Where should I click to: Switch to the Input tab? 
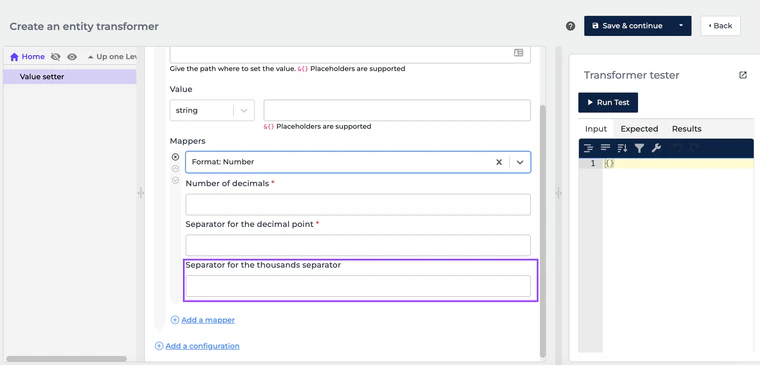596,129
